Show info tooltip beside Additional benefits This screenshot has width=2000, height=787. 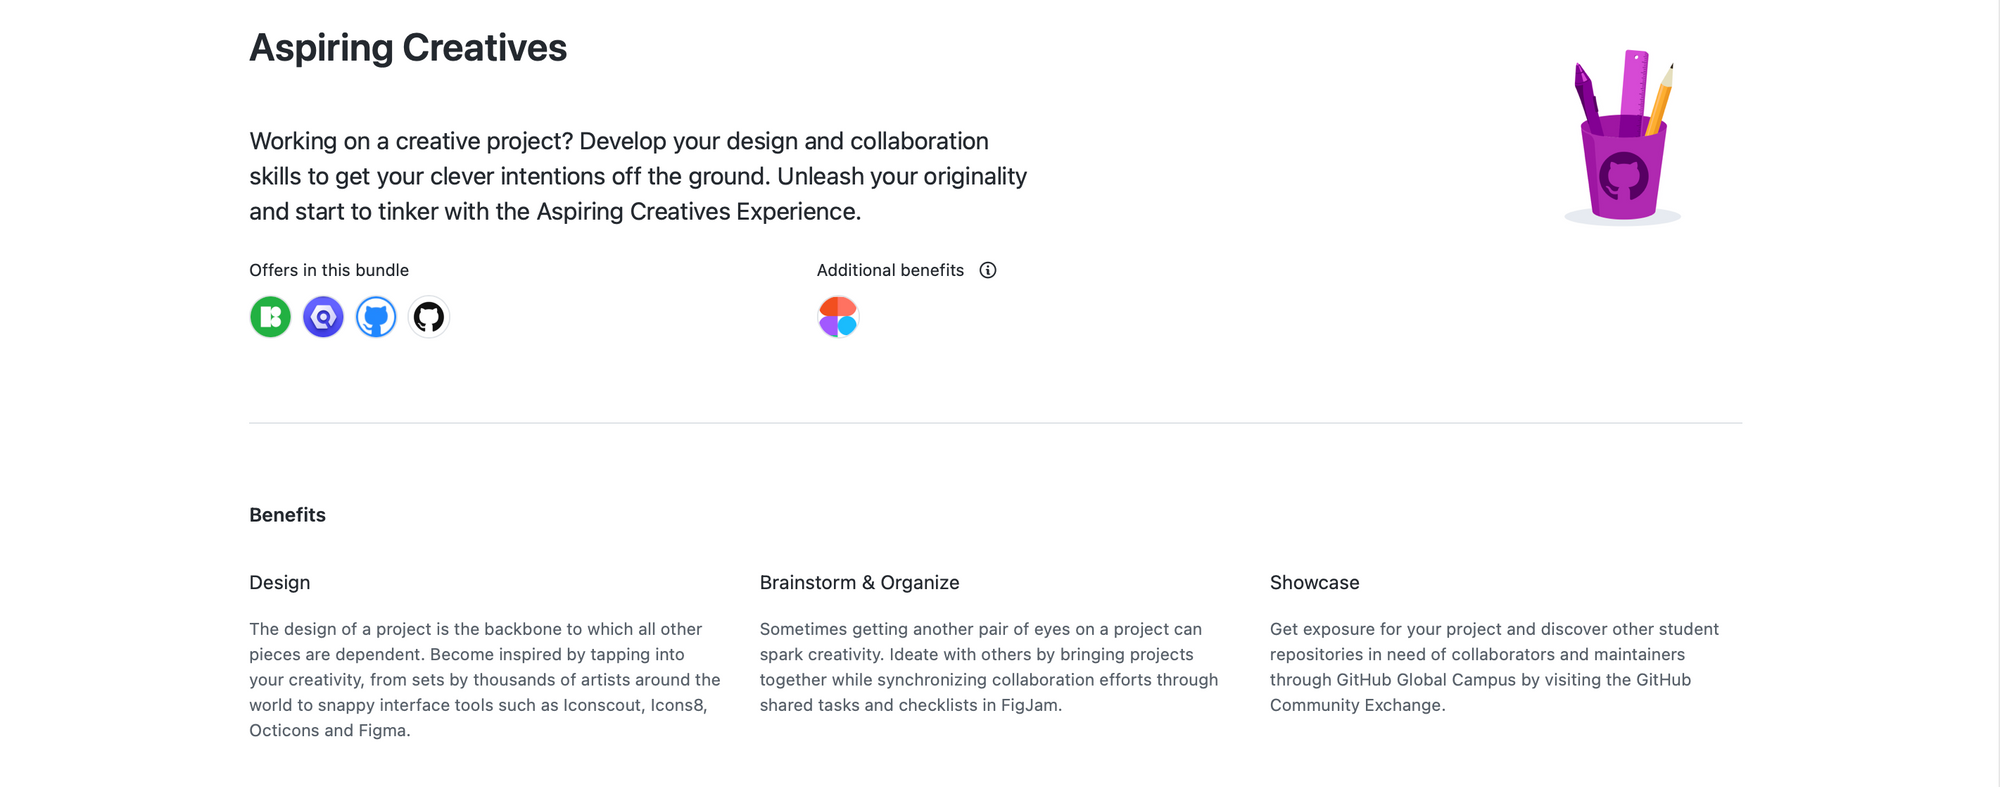point(988,270)
